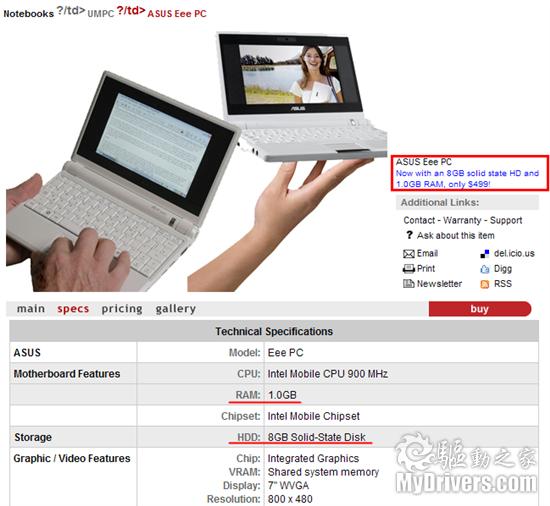The height and width of the screenshot is (506, 550).
Task: Click the CPU: field label
Action: (249, 374)
